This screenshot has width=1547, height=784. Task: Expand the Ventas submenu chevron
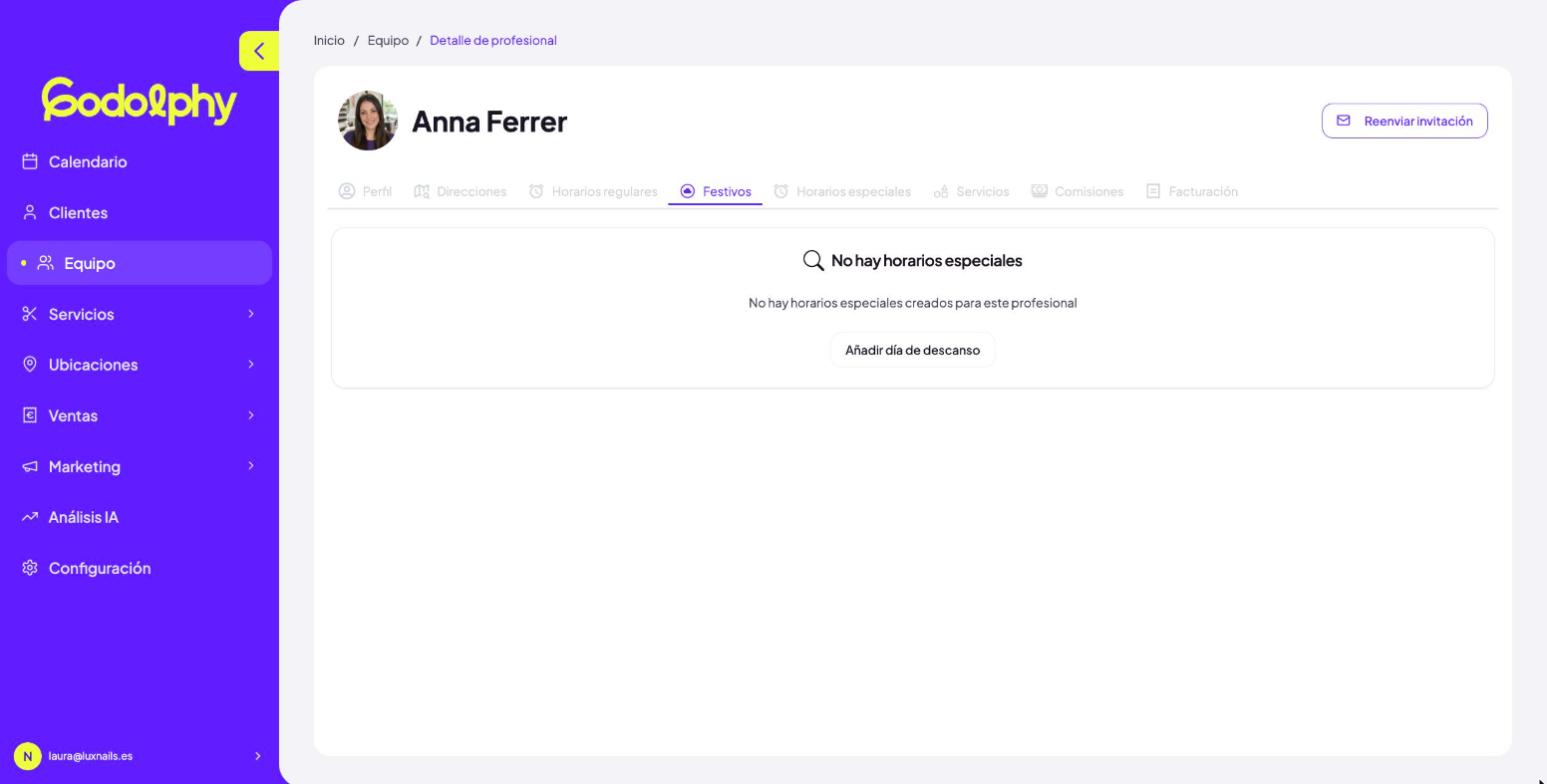click(251, 416)
